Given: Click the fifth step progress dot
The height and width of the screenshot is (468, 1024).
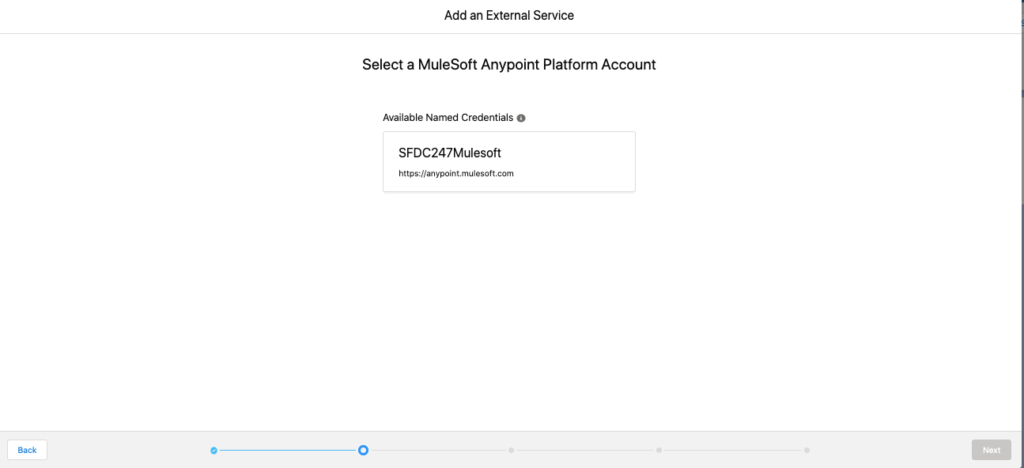Looking at the screenshot, I should coord(807,450).
